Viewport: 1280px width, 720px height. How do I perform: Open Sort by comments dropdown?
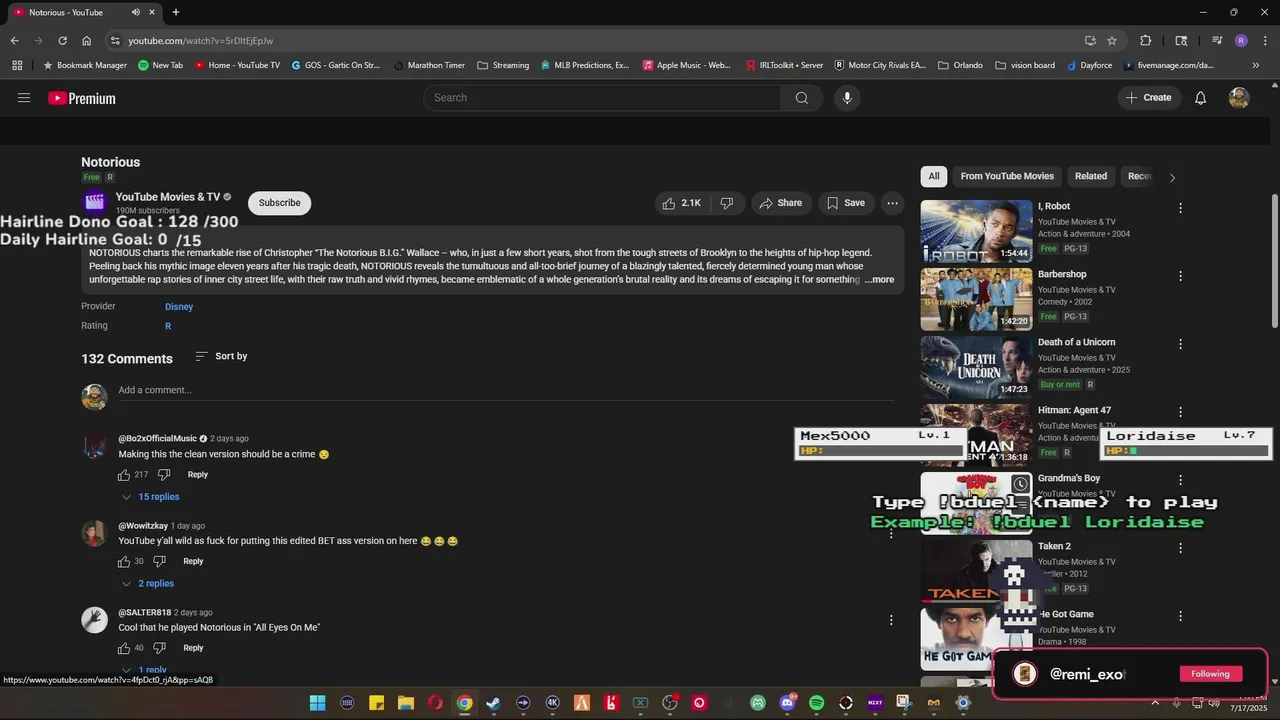pyautogui.click(x=221, y=356)
